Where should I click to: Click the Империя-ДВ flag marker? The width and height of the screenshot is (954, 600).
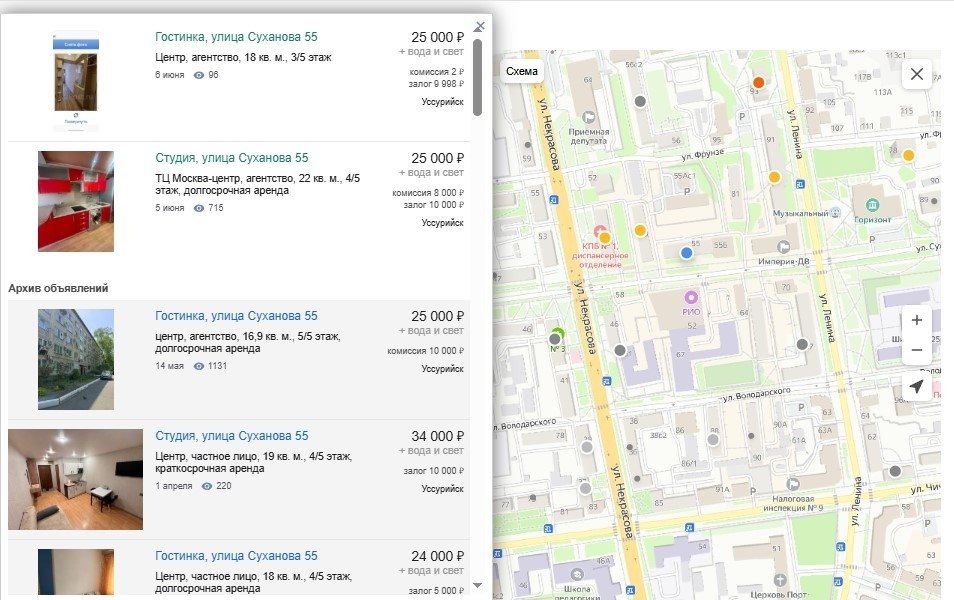tap(784, 246)
